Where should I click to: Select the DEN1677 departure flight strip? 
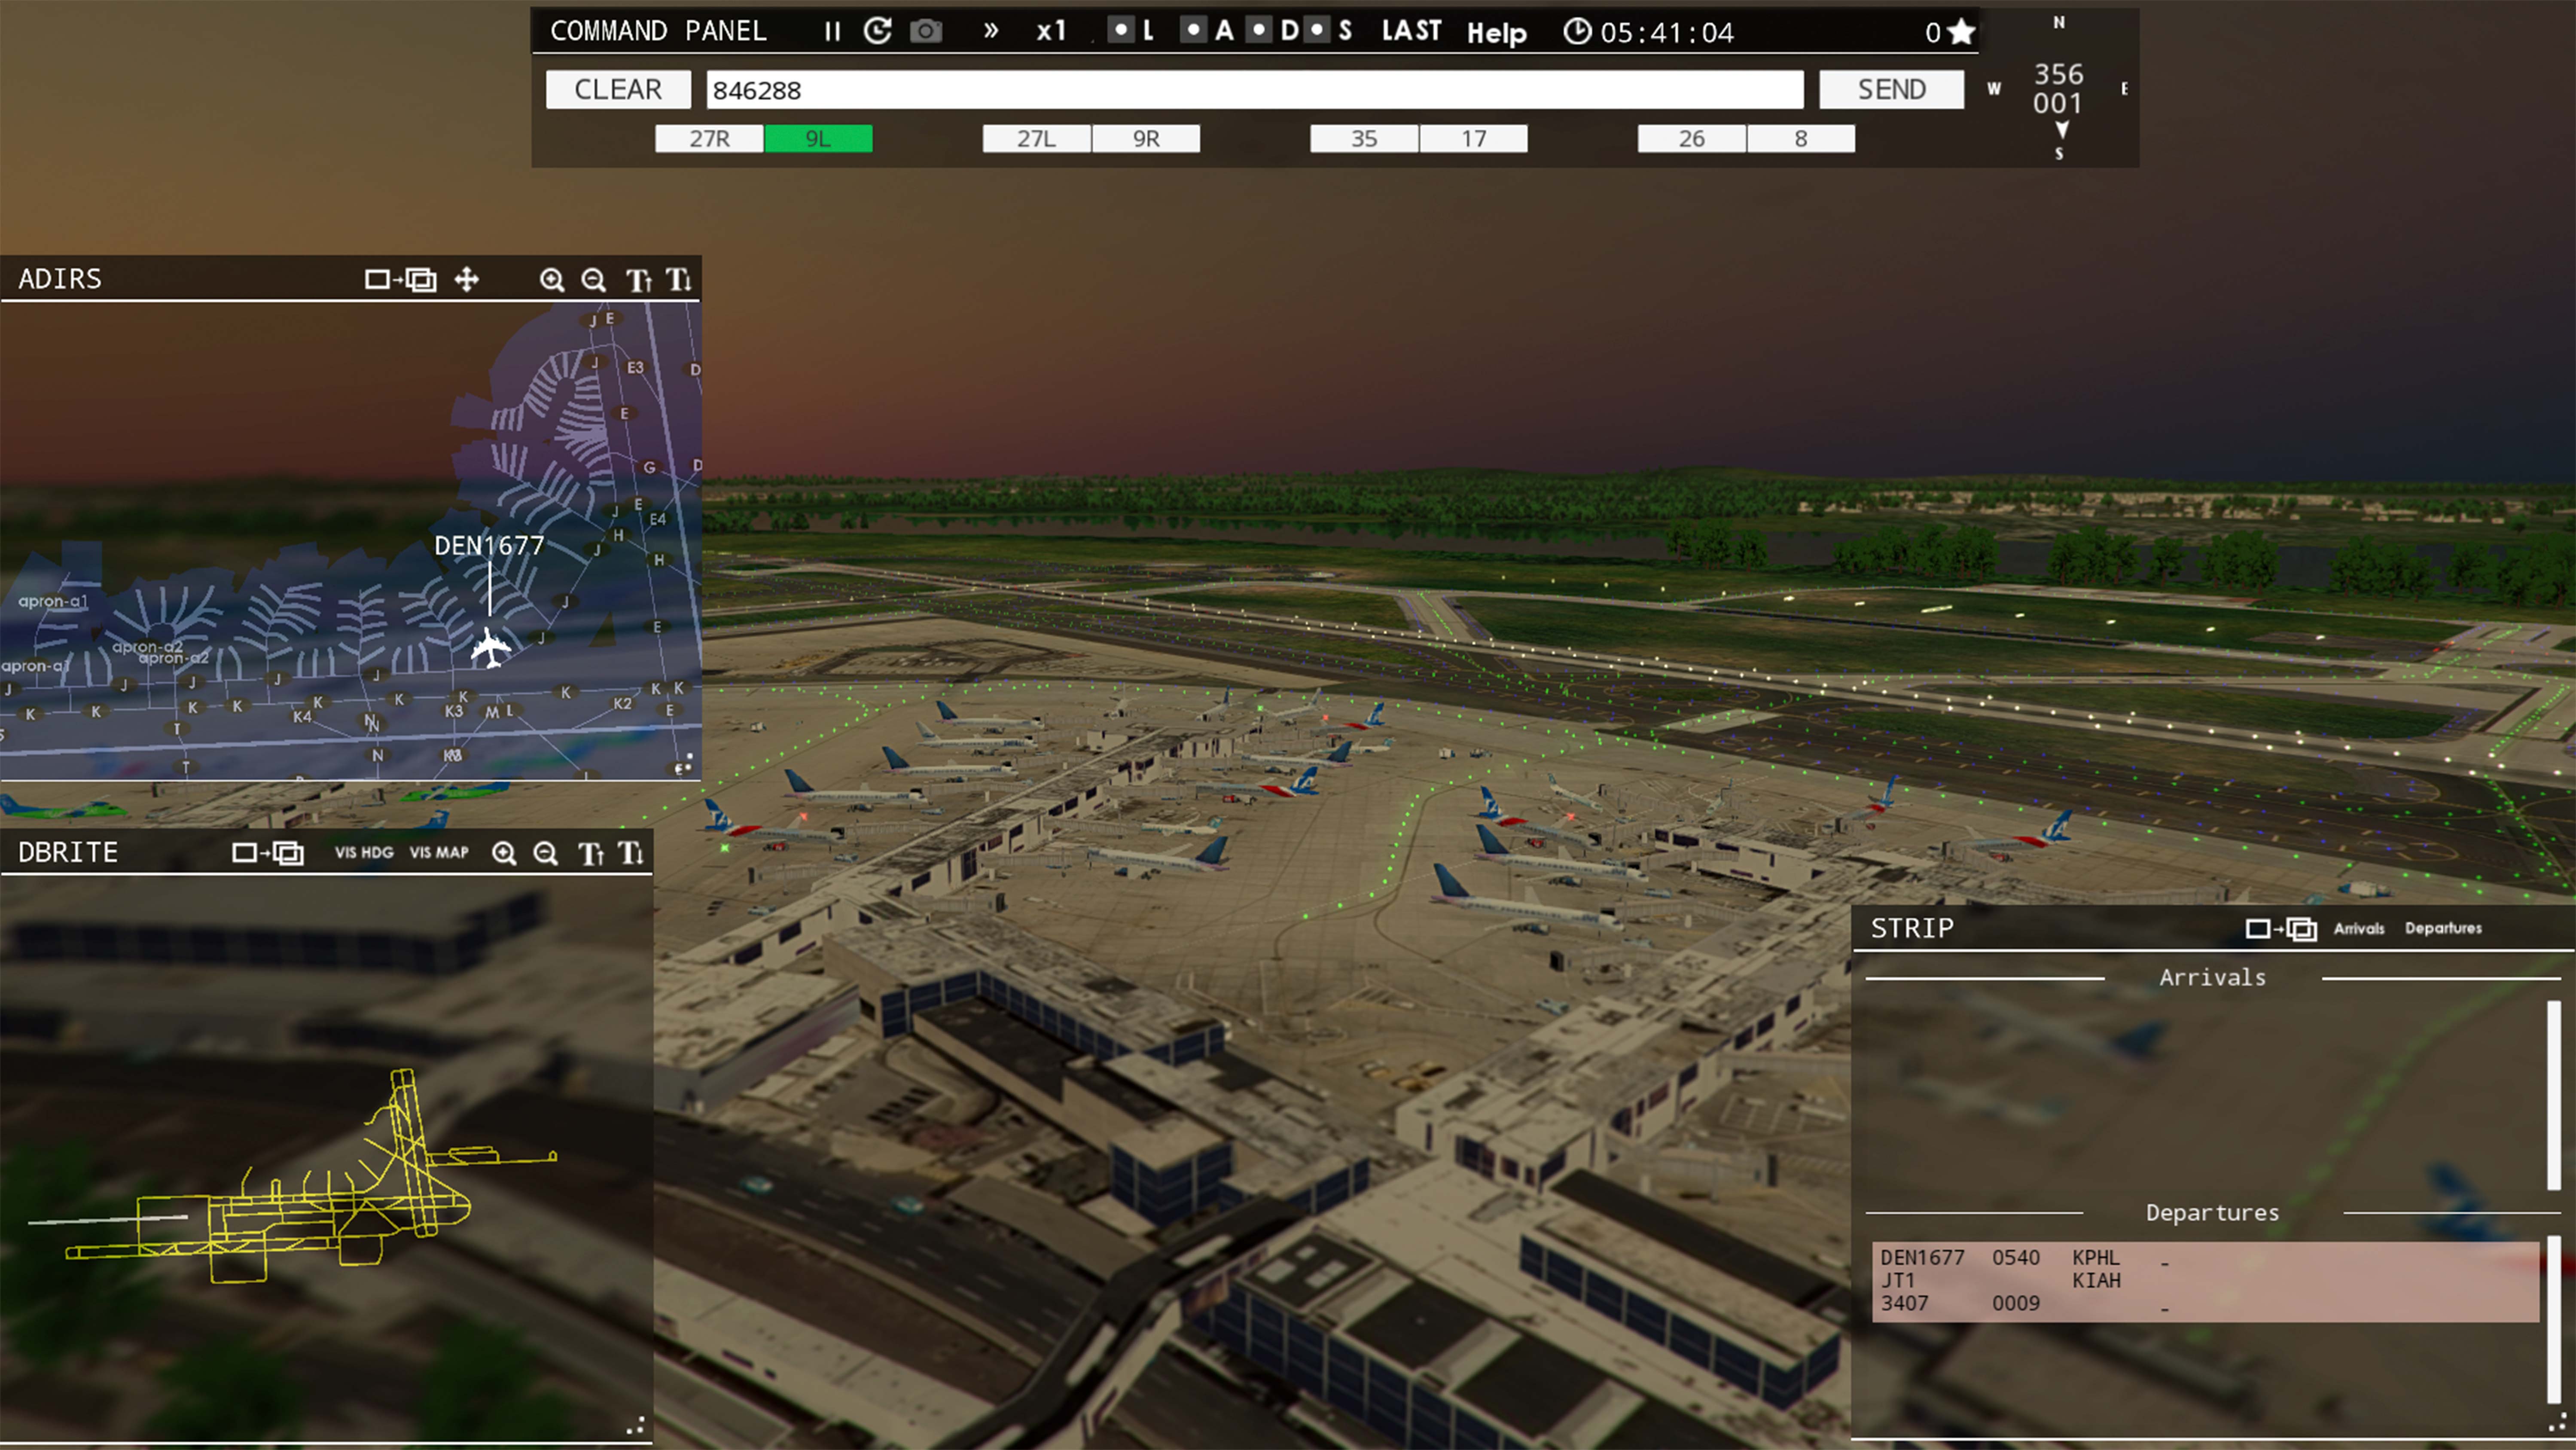click(x=2205, y=1282)
